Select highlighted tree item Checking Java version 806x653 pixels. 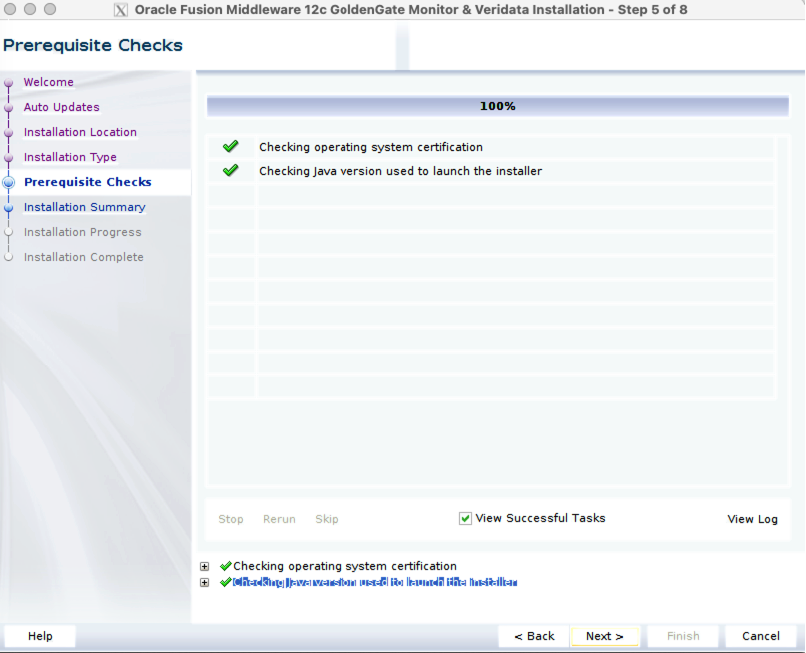375,582
